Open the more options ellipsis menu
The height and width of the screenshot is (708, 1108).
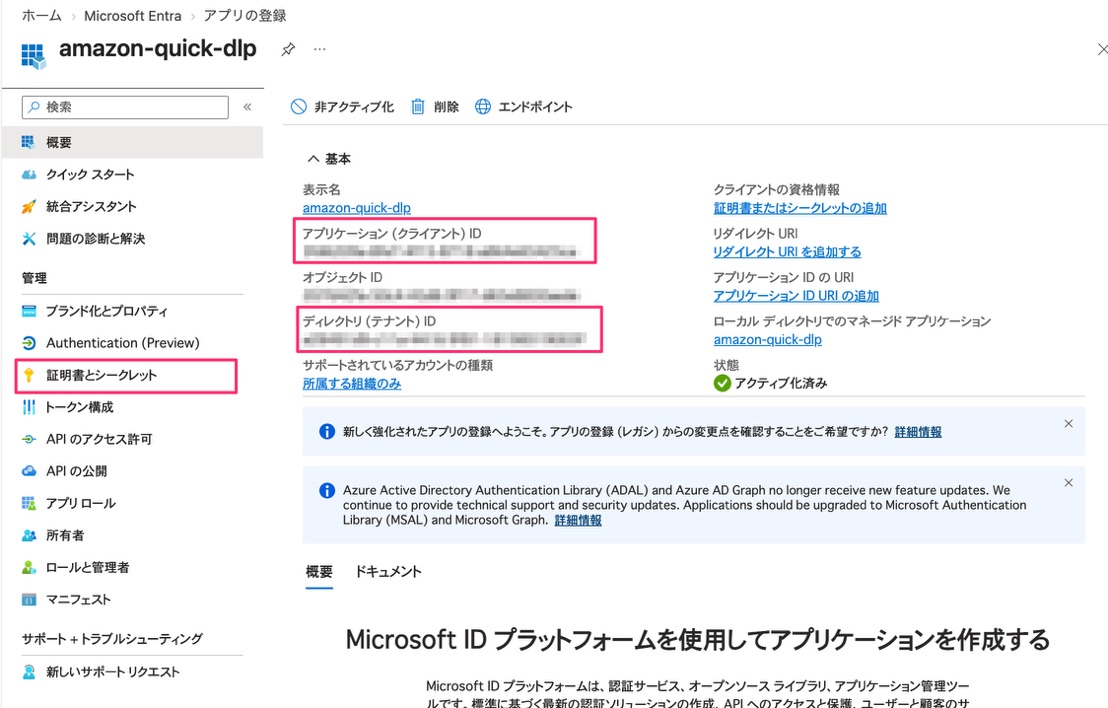pyautogui.click(x=320, y=49)
